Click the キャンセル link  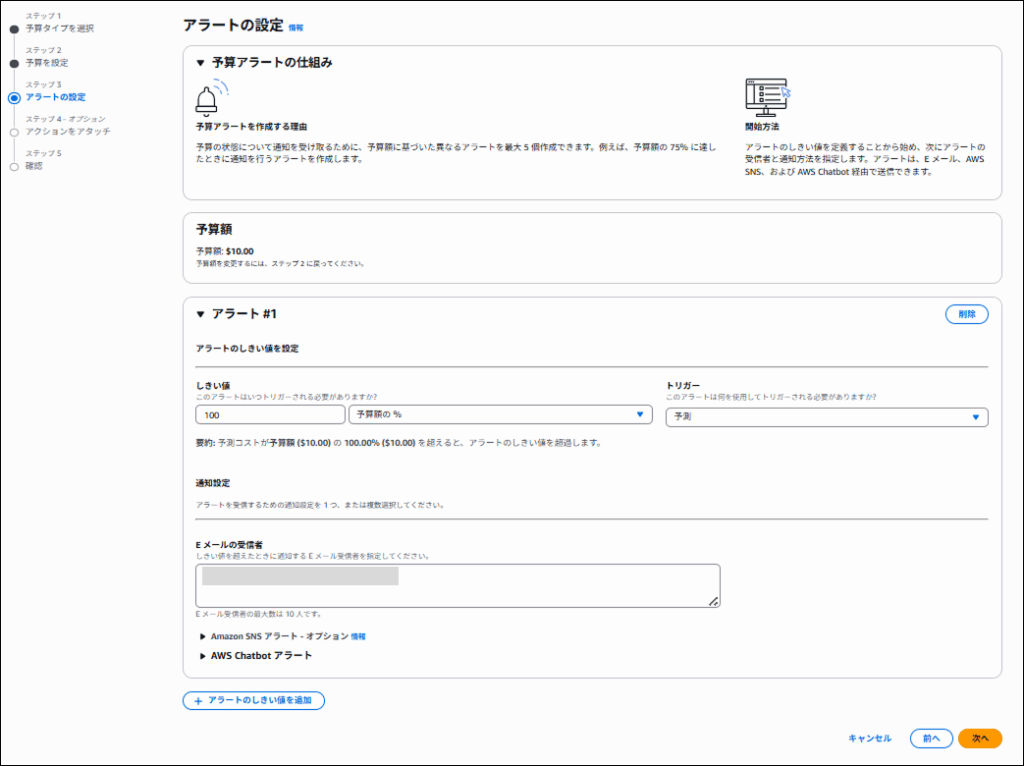pos(869,738)
